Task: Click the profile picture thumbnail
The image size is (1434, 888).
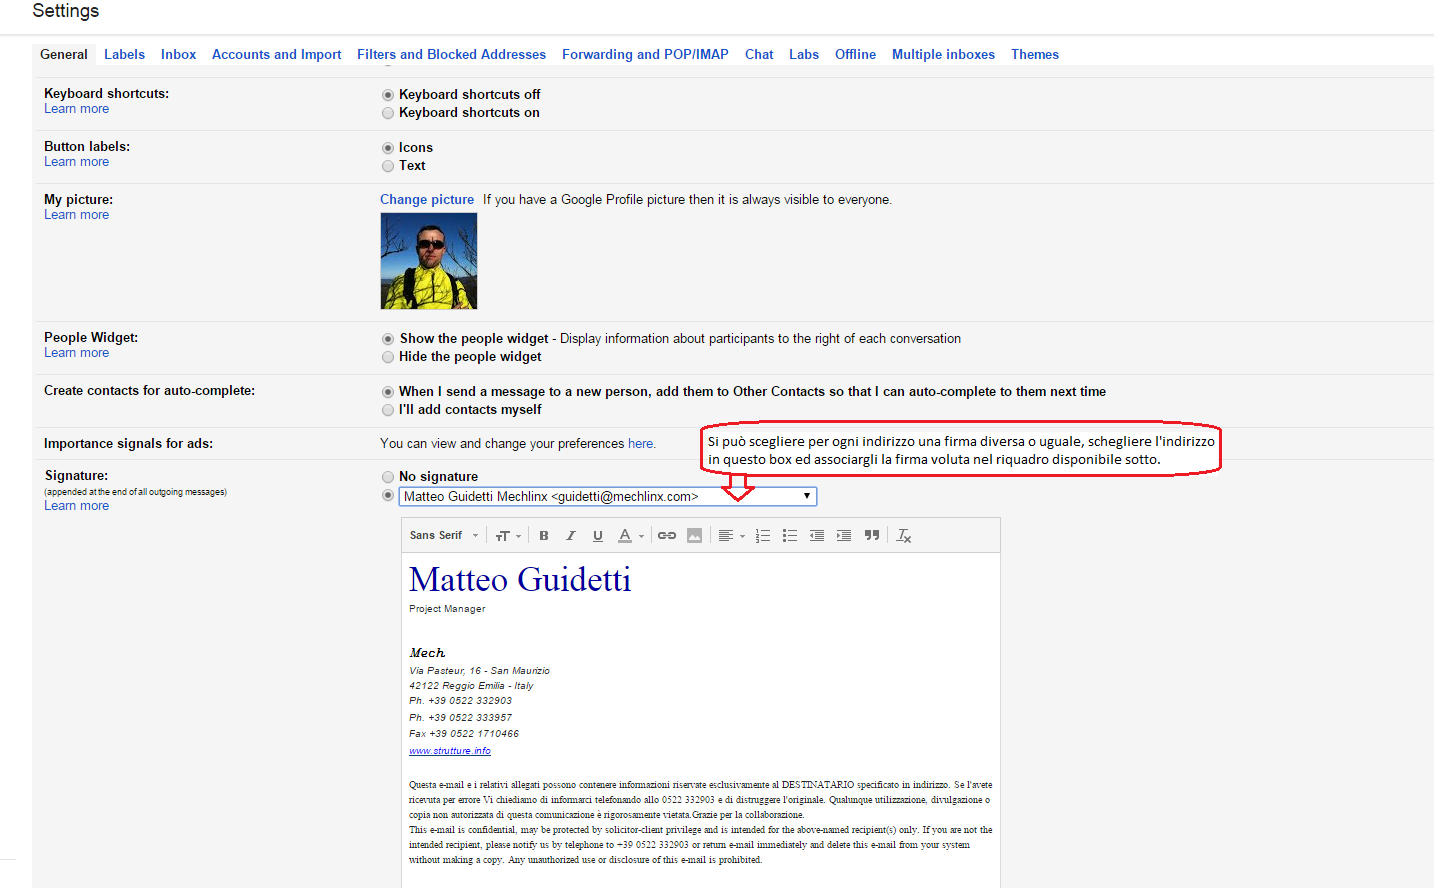Action: [429, 261]
